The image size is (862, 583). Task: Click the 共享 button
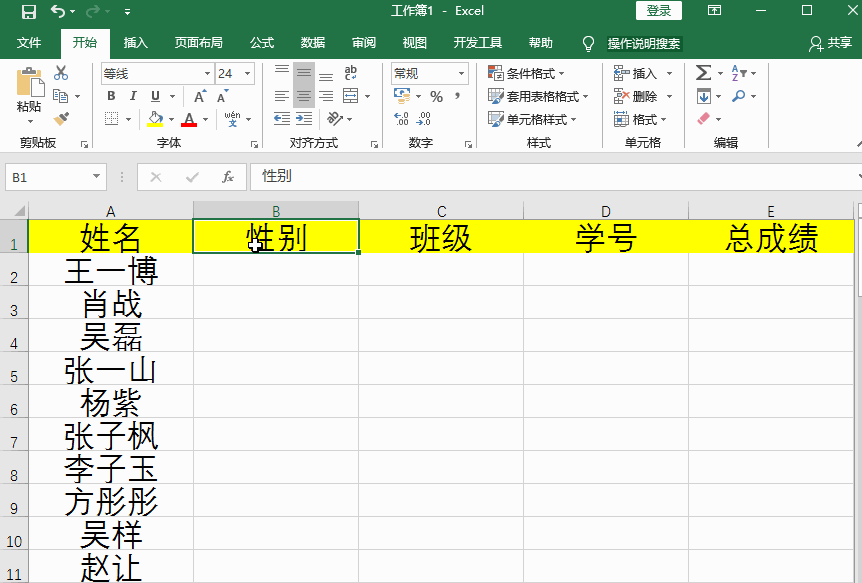pyautogui.click(x=833, y=42)
